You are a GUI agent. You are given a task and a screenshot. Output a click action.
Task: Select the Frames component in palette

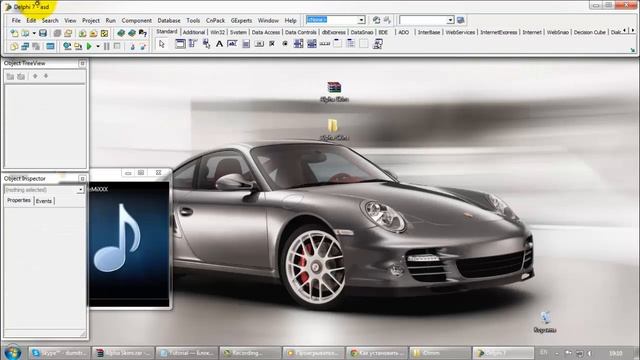pyautogui.click(x=180, y=44)
